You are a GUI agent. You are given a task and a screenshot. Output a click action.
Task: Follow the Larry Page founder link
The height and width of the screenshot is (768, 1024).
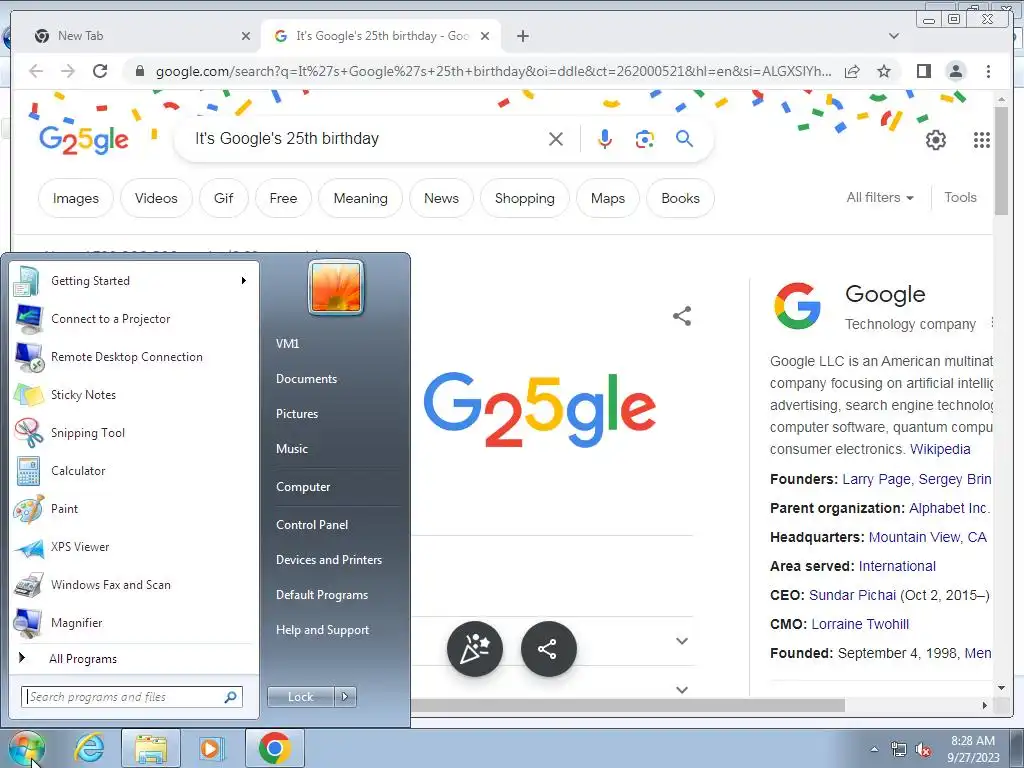click(x=876, y=479)
